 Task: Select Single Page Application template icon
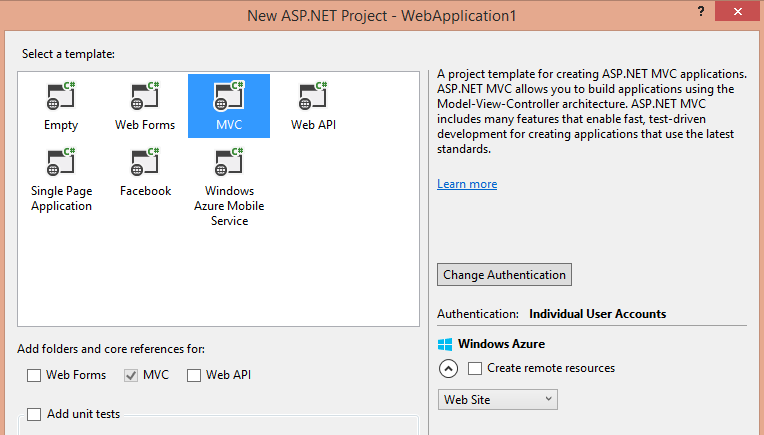[60, 163]
